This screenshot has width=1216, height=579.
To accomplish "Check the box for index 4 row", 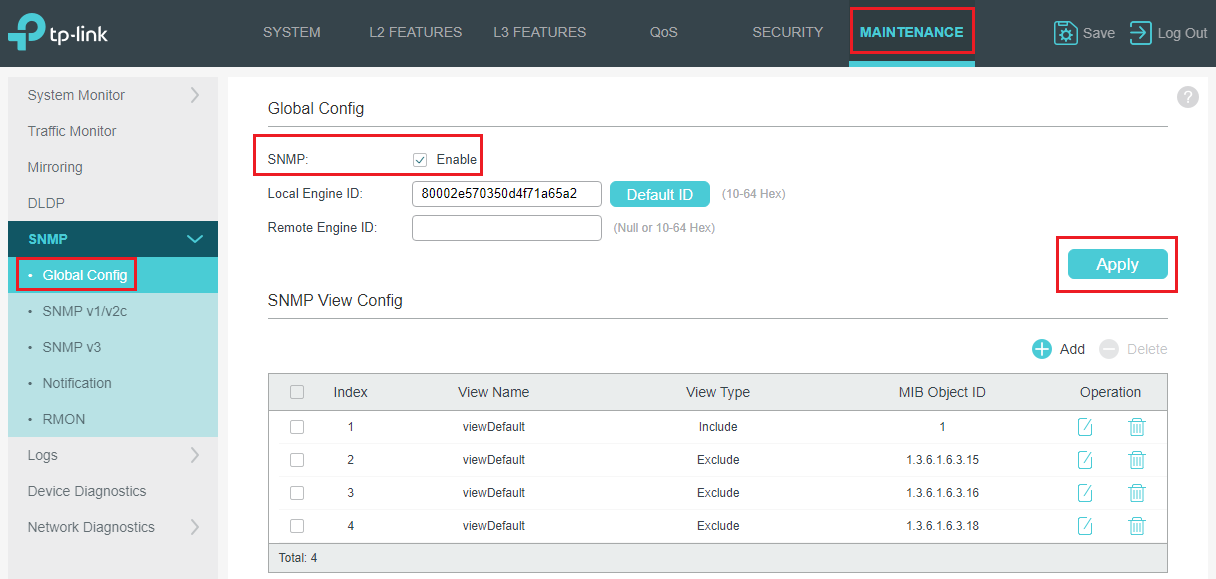I will point(297,526).
